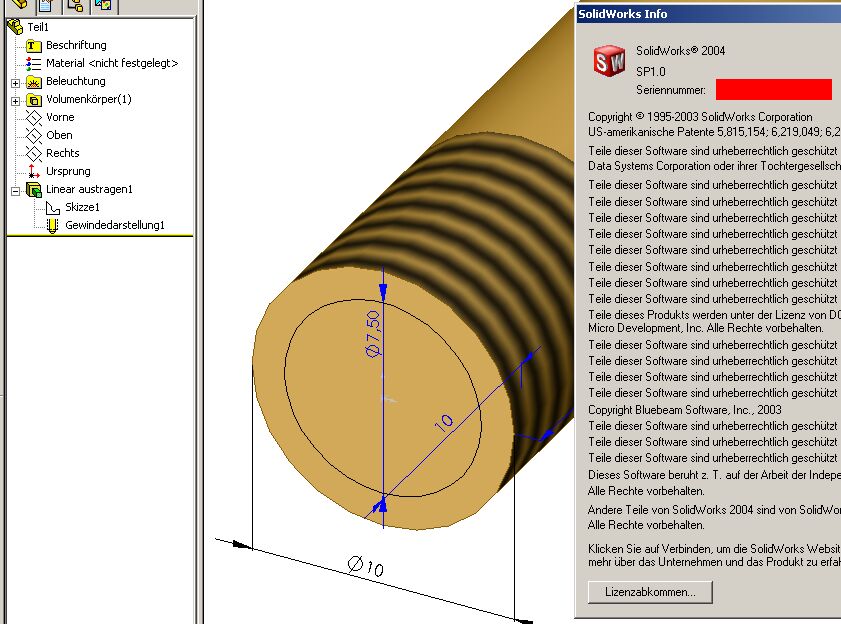Click the Ø7,50 thread diameter dimension
Image resolution: width=841 pixels, height=624 pixels.
[x=373, y=333]
